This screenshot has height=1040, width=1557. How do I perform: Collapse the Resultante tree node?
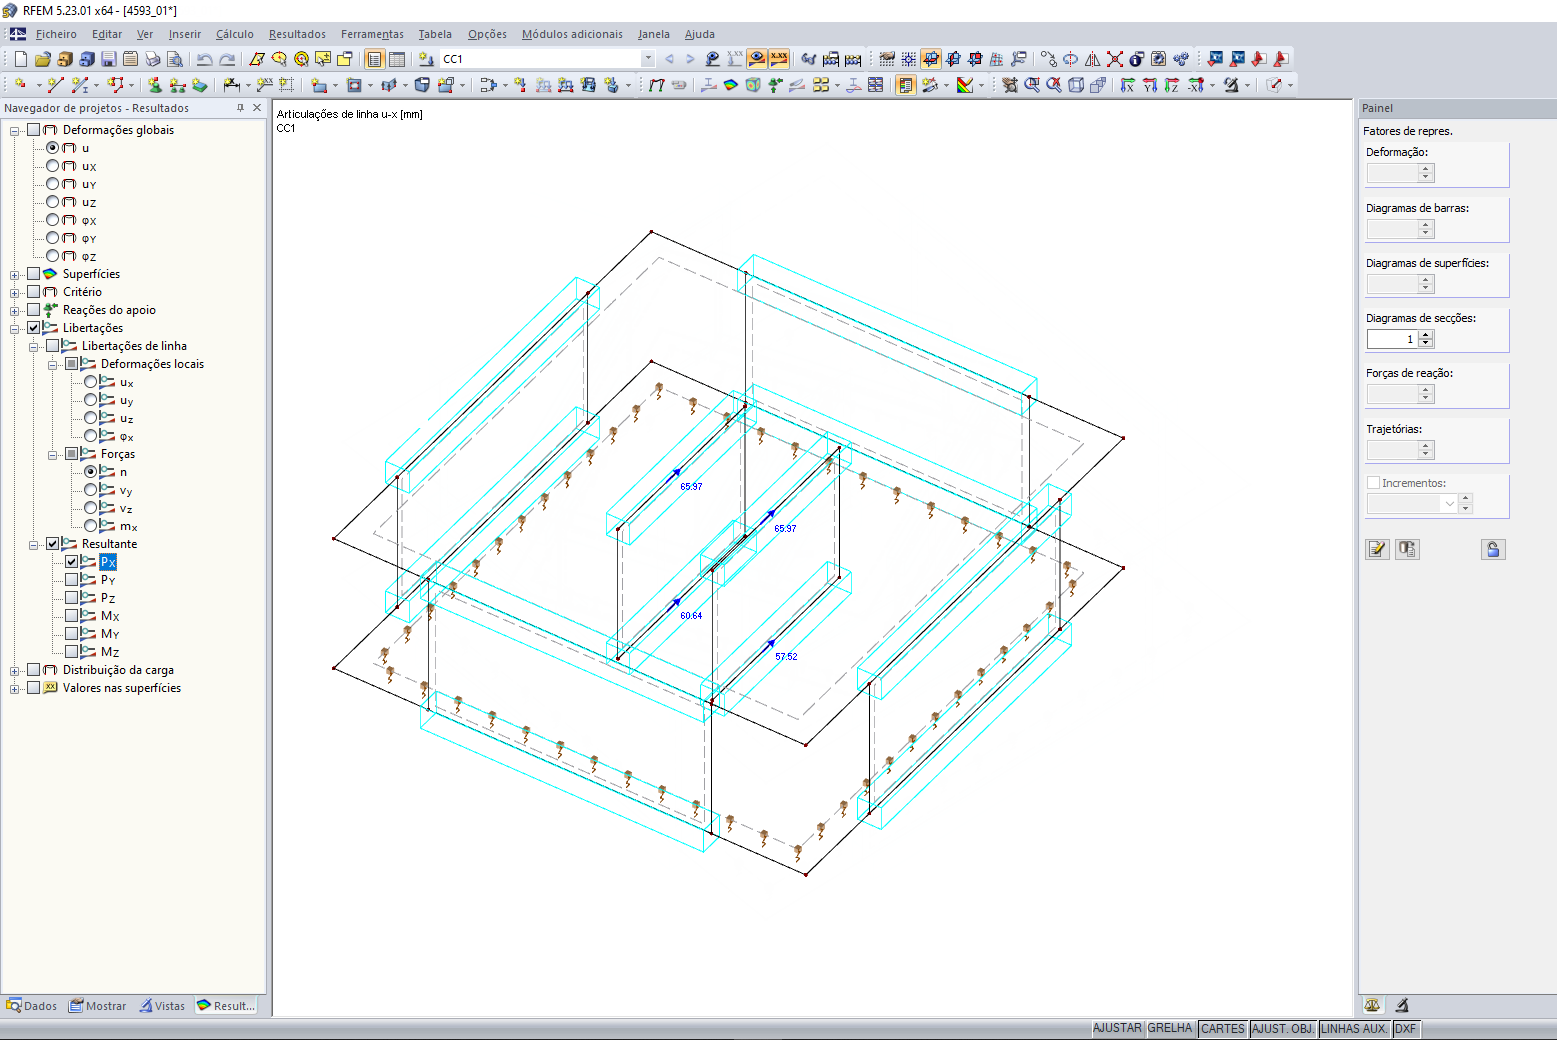click(34, 544)
